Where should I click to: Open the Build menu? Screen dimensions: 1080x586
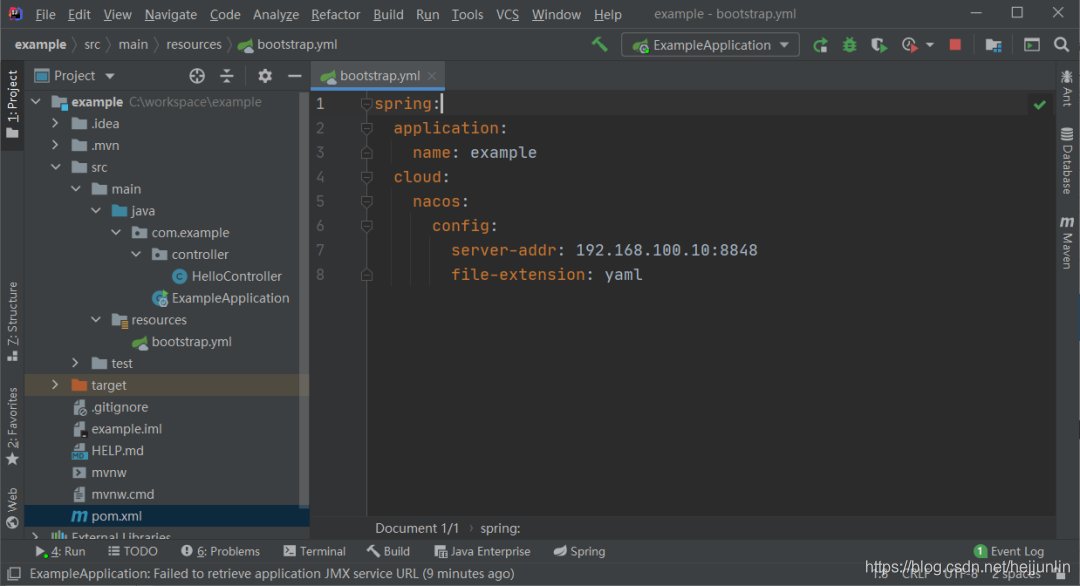pyautogui.click(x=388, y=14)
